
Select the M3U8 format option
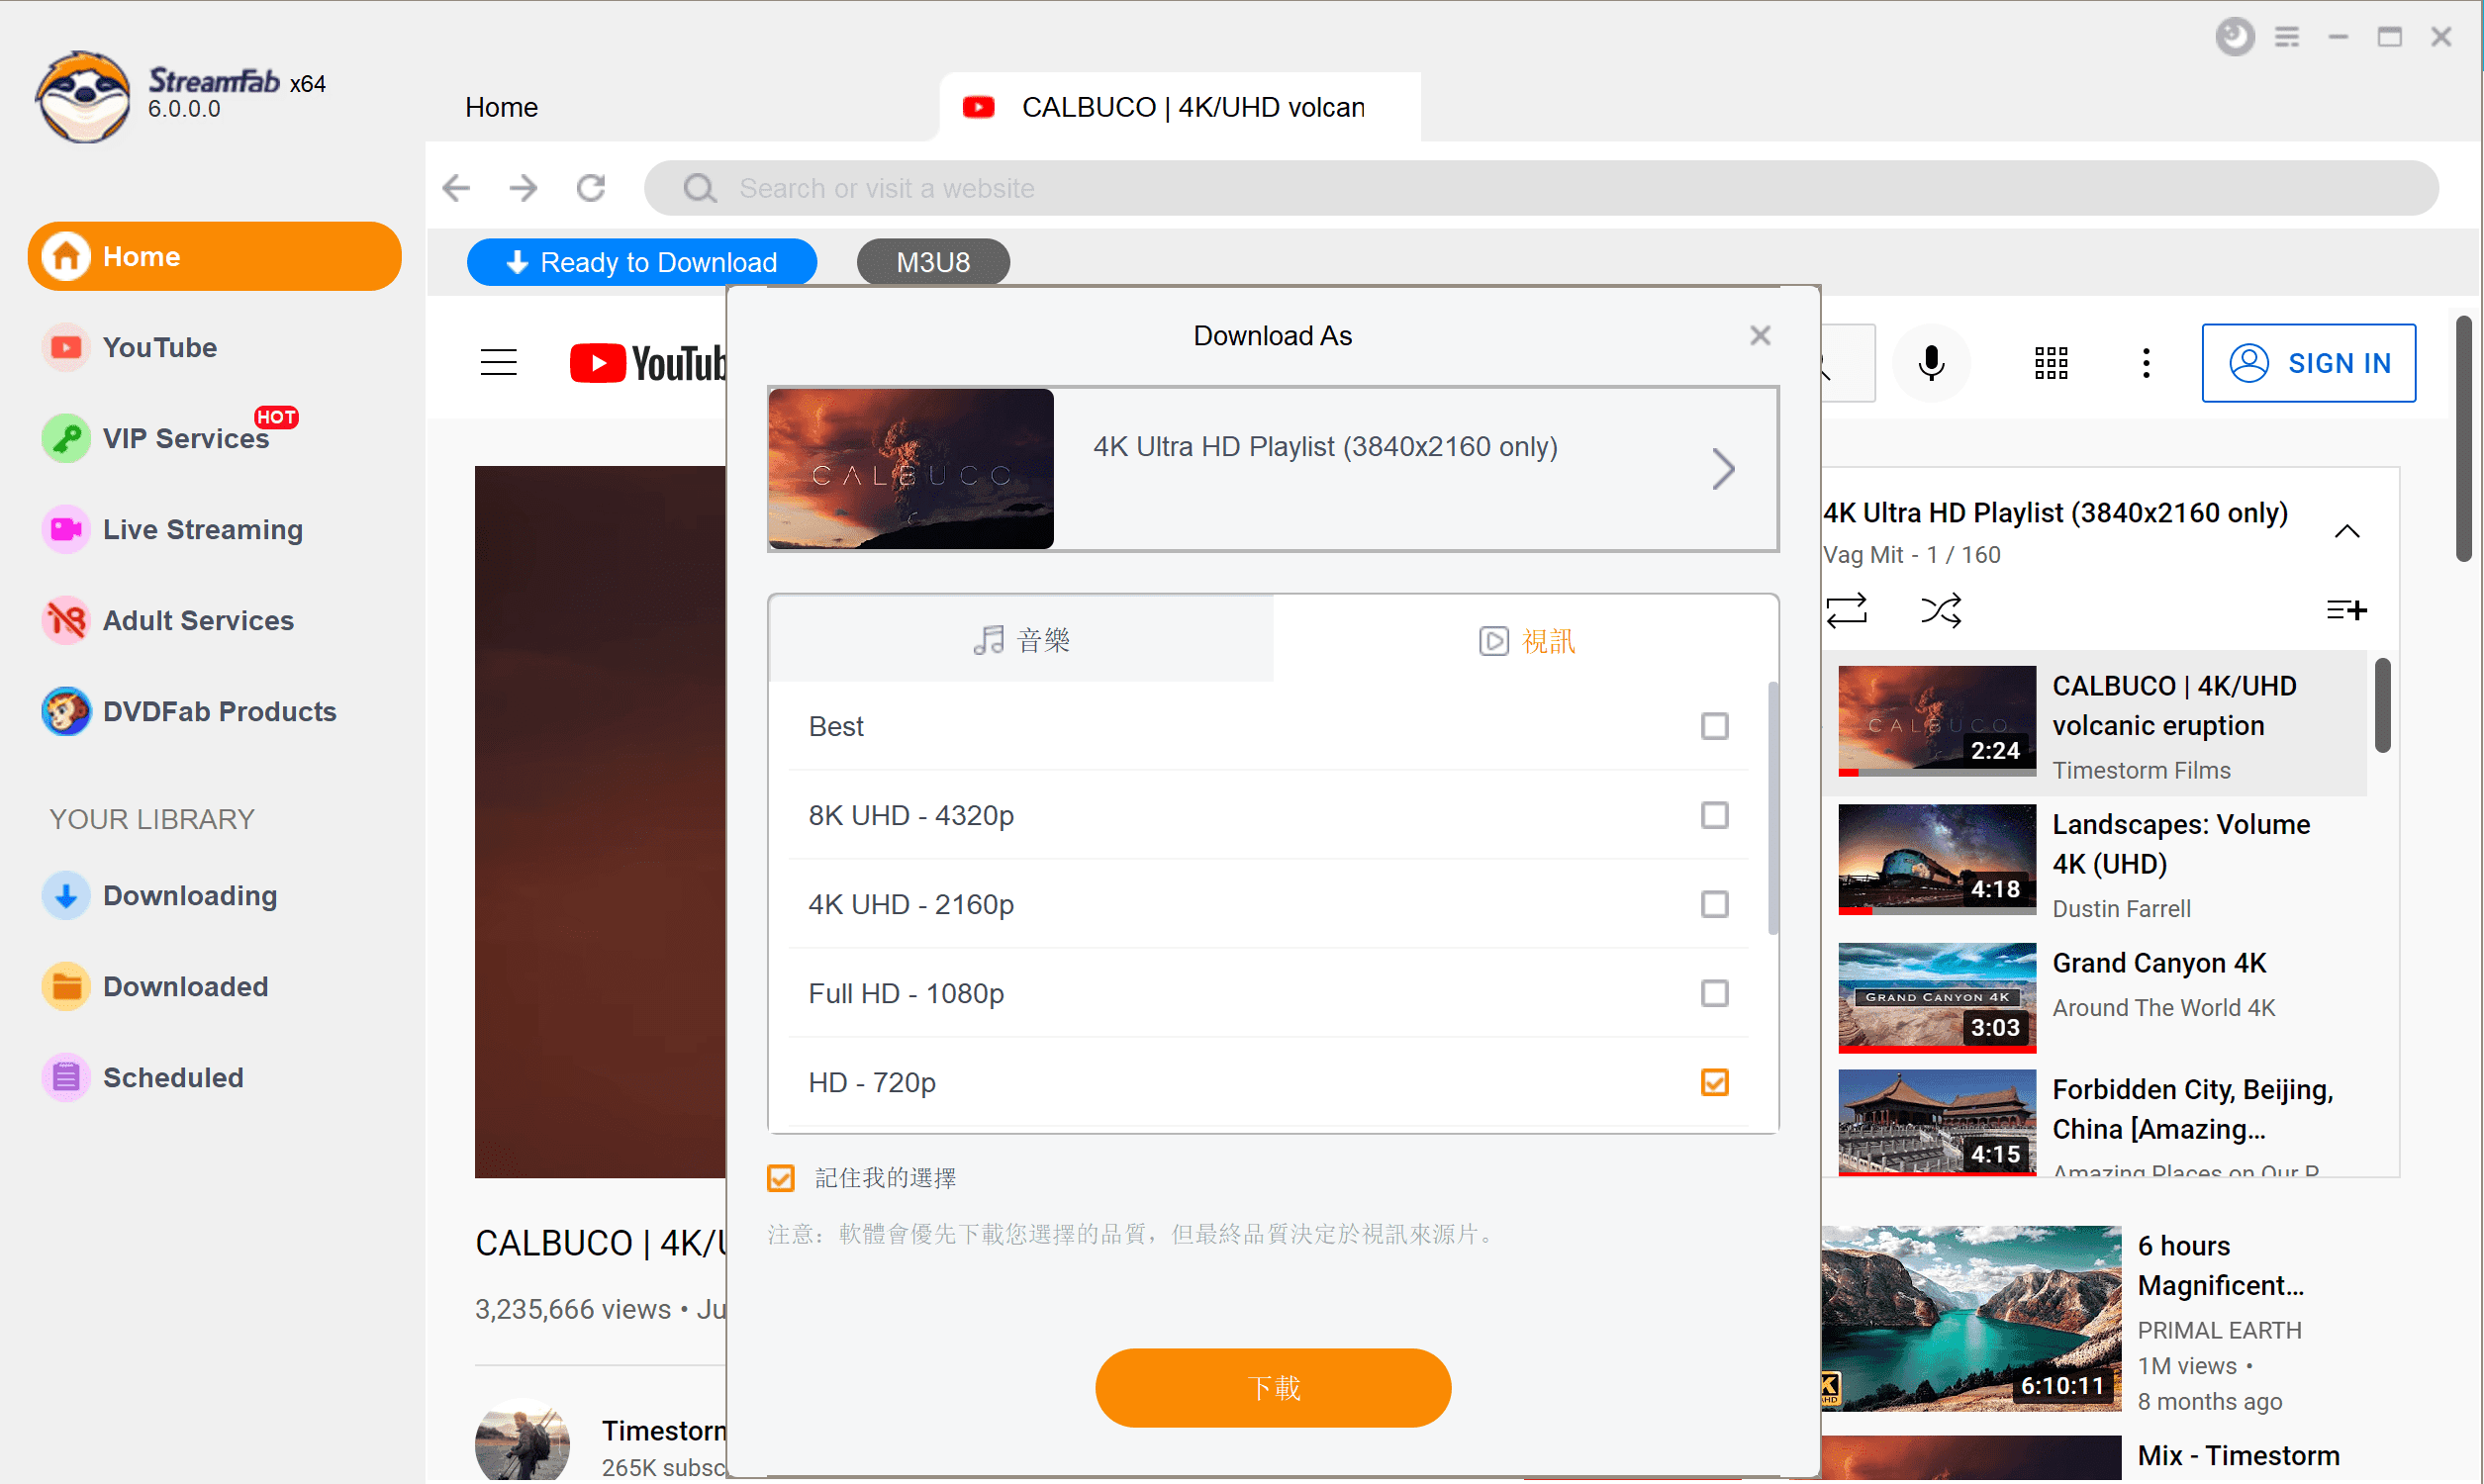(x=933, y=259)
